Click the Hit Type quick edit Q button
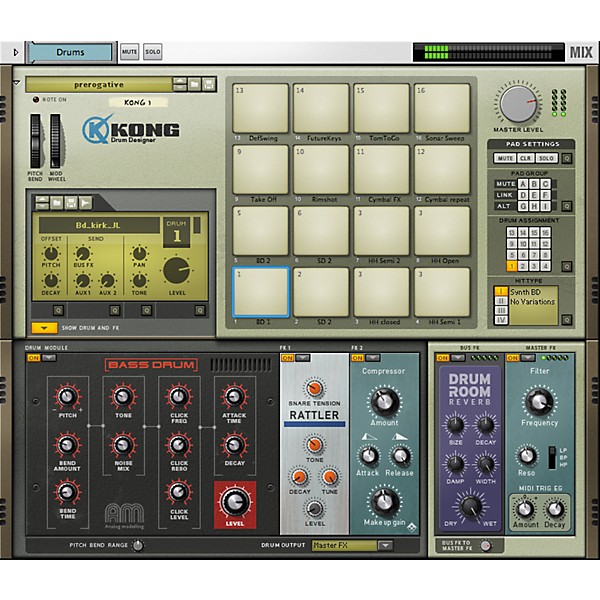 567,320
